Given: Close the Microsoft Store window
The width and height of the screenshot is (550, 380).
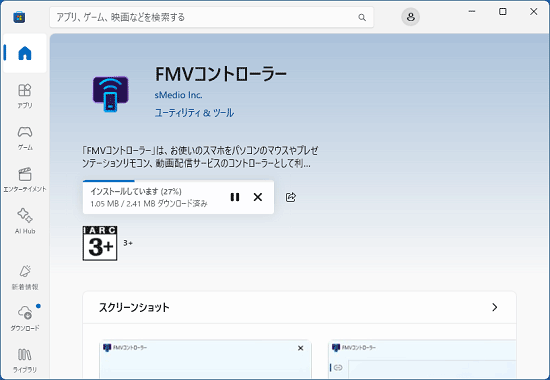Looking at the screenshot, I should pyautogui.click(x=534, y=12).
